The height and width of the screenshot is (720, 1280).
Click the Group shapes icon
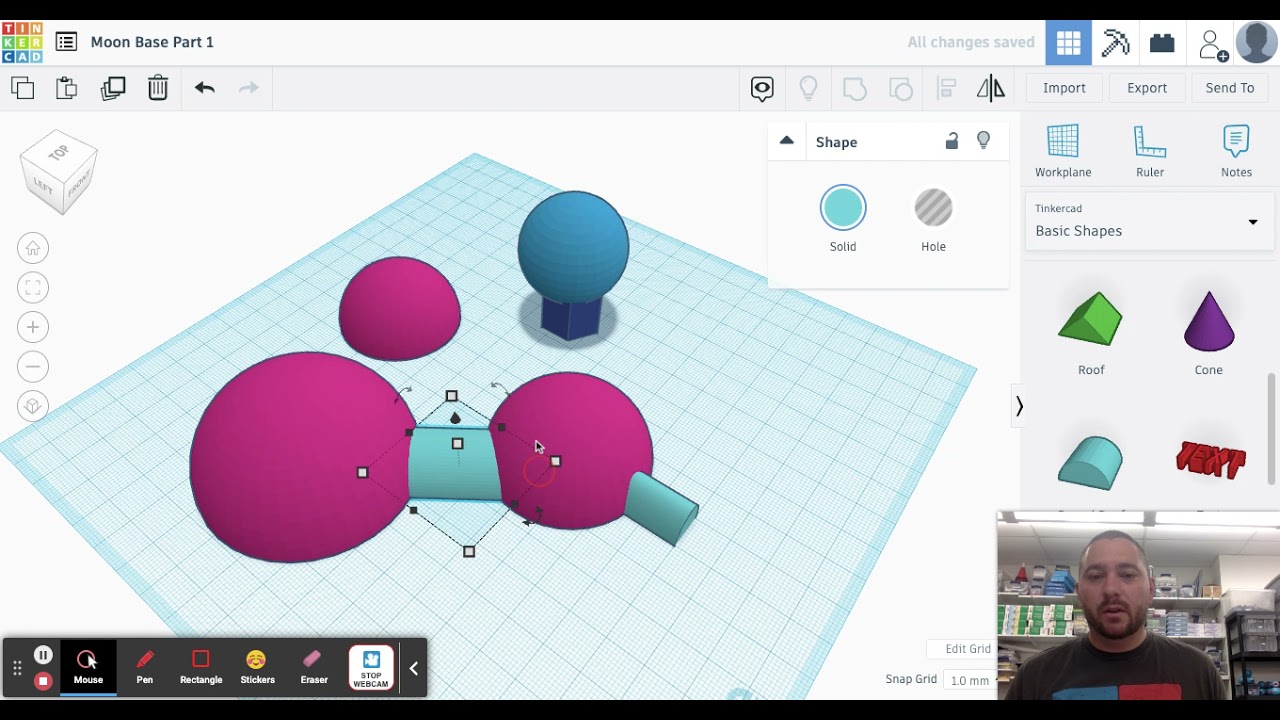(855, 89)
